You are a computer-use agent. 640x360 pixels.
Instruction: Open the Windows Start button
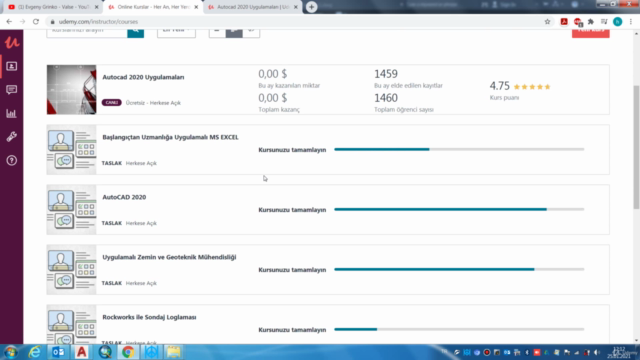point(11,352)
